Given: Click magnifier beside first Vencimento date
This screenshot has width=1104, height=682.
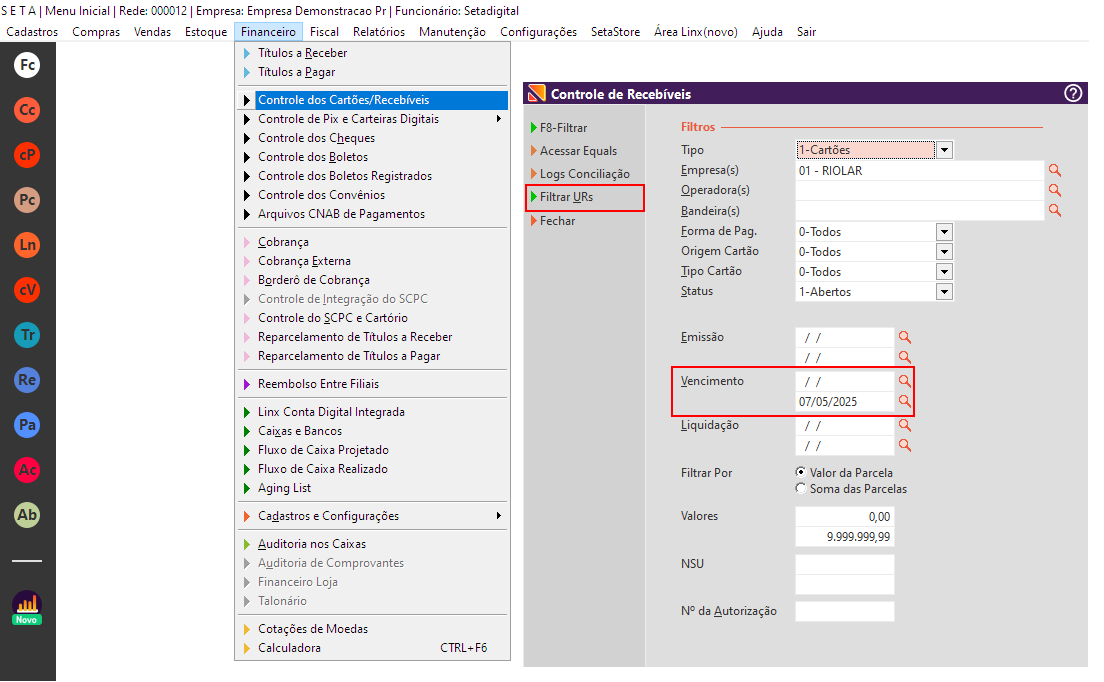Looking at the screenshot, I should tap(904, 381).
